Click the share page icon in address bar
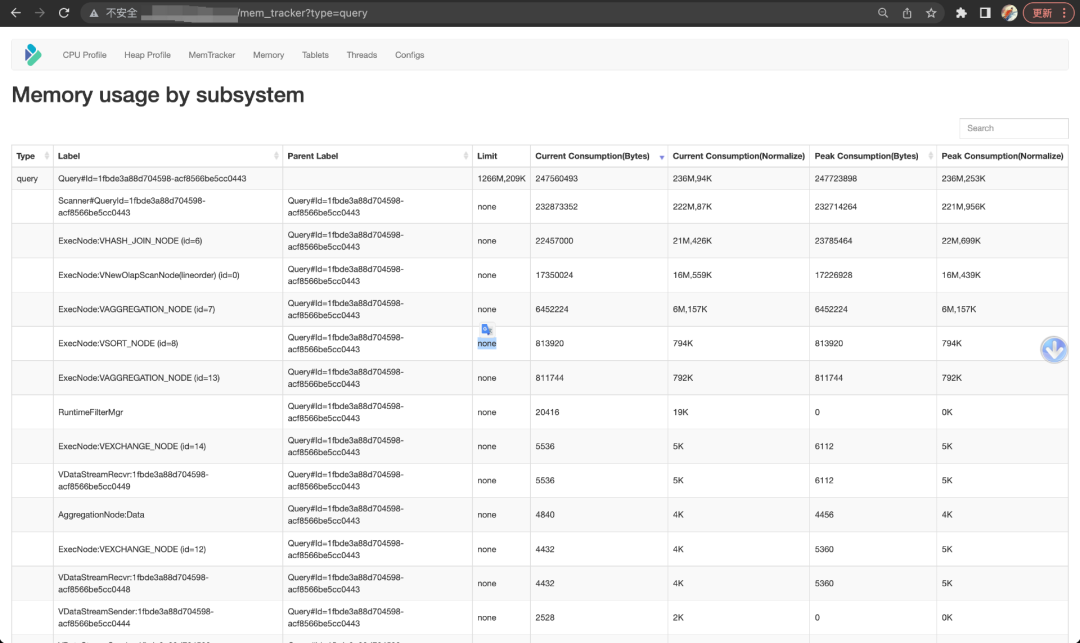Viewport: 1080px width, 643px height. coord(907,13)
